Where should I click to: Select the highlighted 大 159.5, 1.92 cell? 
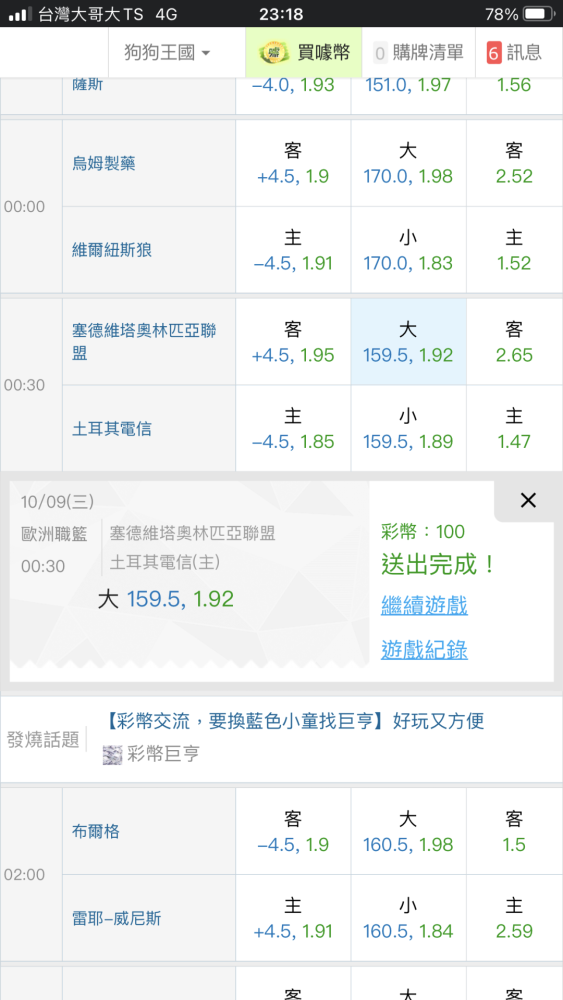[x=408, y=342]
